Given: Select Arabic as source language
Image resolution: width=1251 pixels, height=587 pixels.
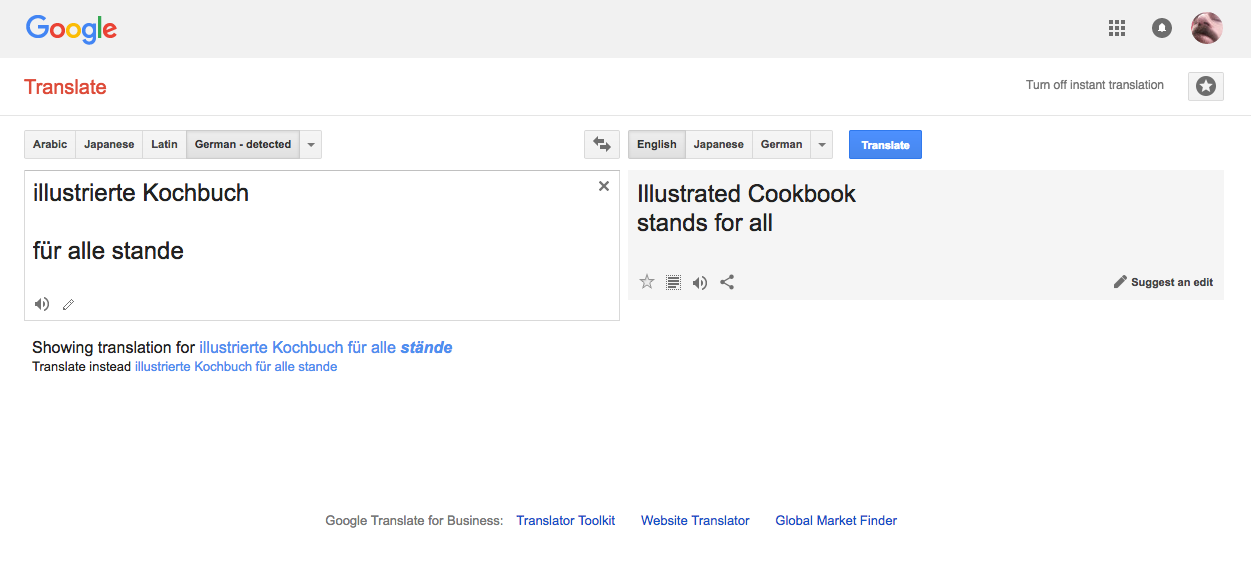Looking at the screenshot, I should click(x=50, y=144).
